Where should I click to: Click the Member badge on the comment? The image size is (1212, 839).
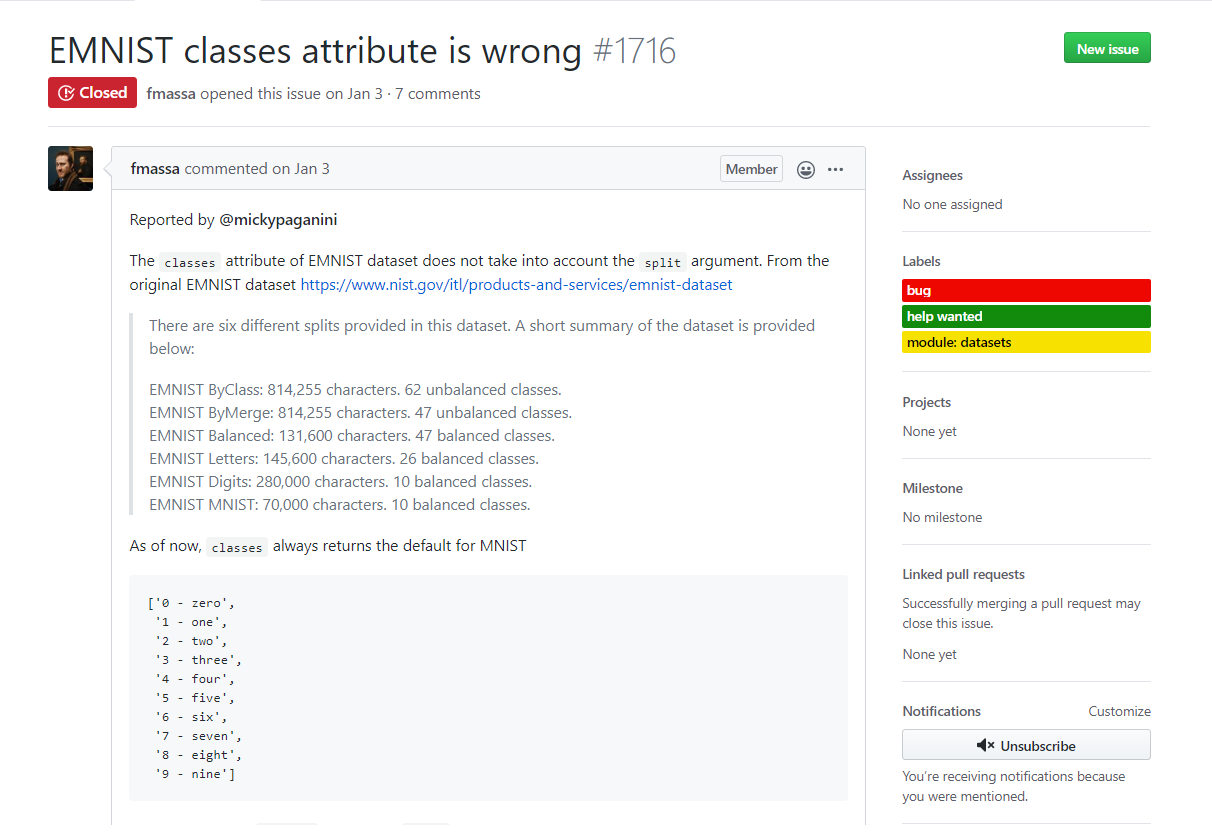pos(751,170)
